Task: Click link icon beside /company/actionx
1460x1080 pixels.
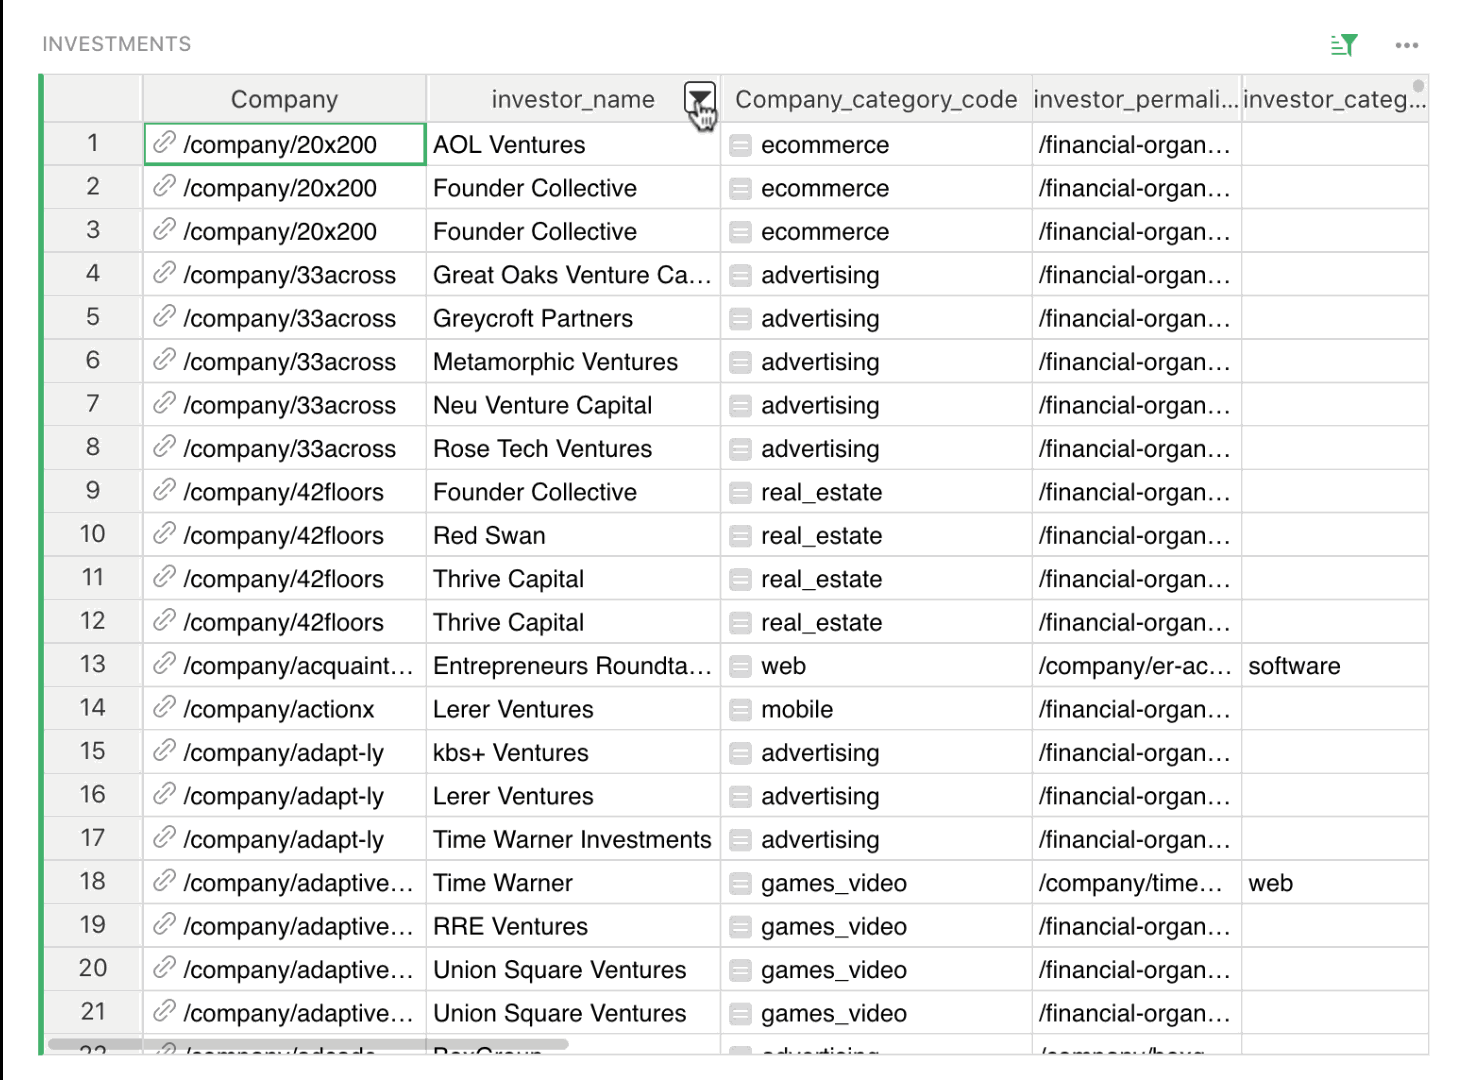Action: pos(164,708)
